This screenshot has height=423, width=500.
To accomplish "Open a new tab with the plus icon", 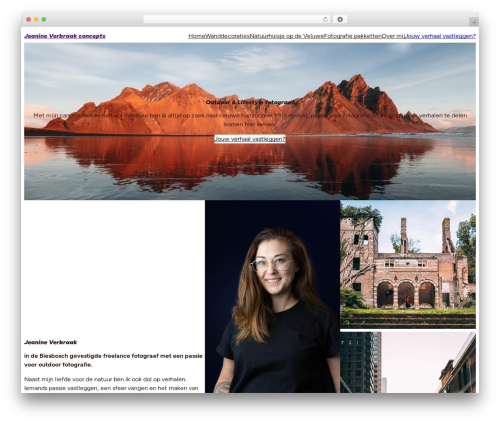I will click(474, 22).
